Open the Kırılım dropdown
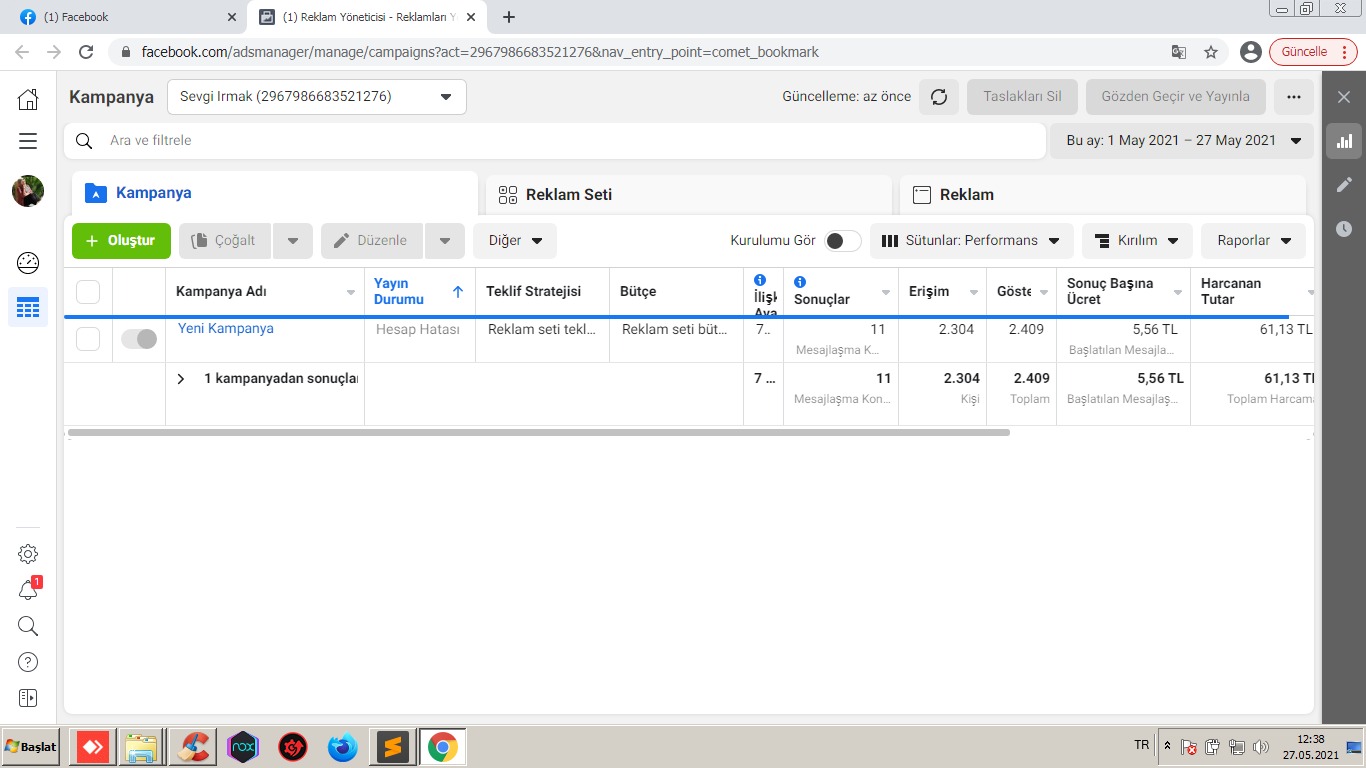Viewport: 1366px width, 768px height. [x=1137, y=241]
